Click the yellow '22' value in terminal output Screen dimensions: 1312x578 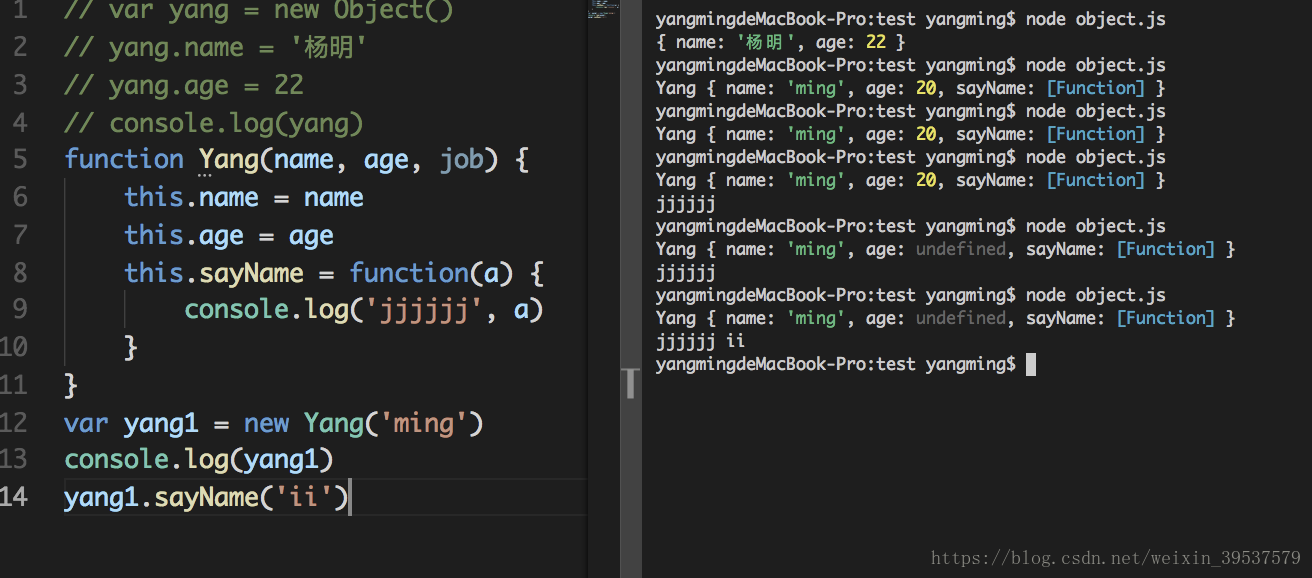tap(875, 42)
